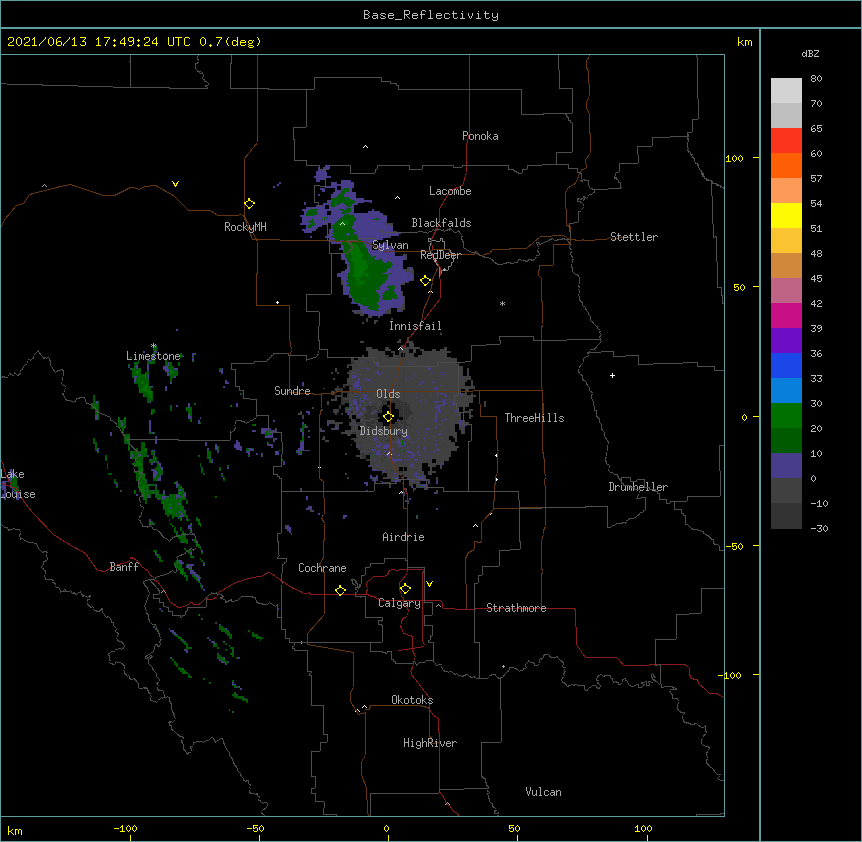Screen dimensions: 862x842
Task: Click the yellow diamond marker above the Calgary label
Action: [x=405, y=589]
